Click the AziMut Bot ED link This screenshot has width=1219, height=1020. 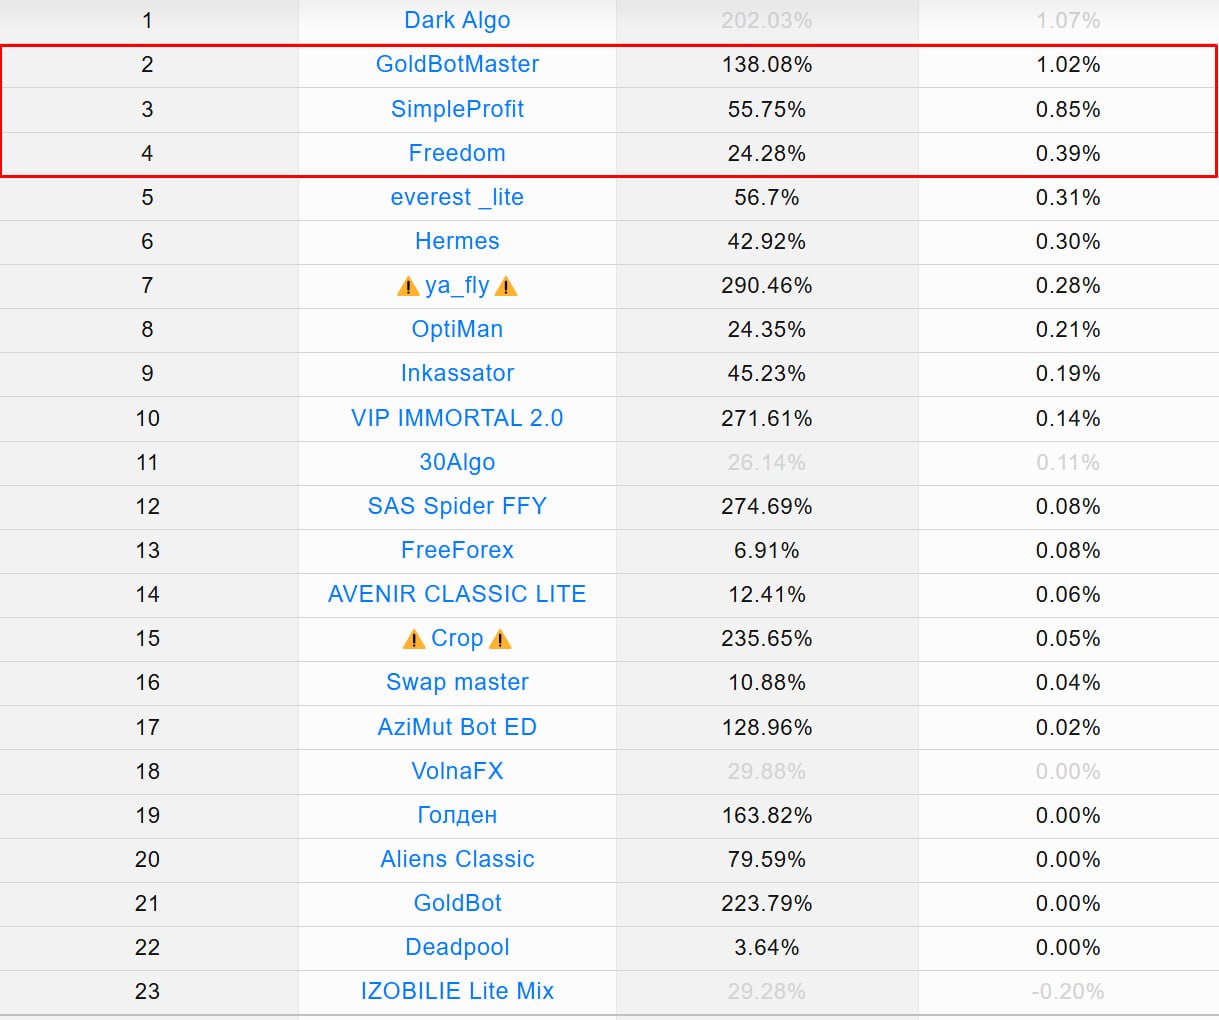457,727
